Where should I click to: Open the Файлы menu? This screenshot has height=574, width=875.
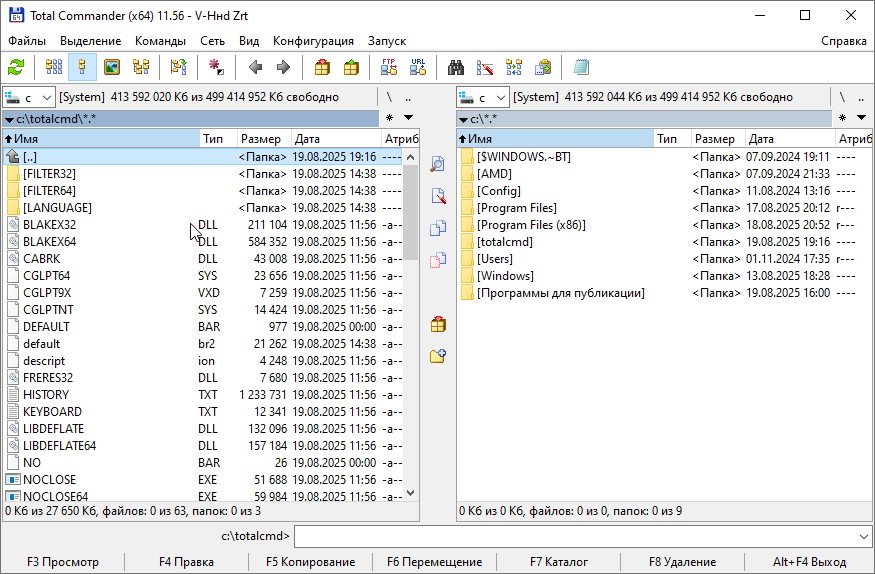pos(27,41)
